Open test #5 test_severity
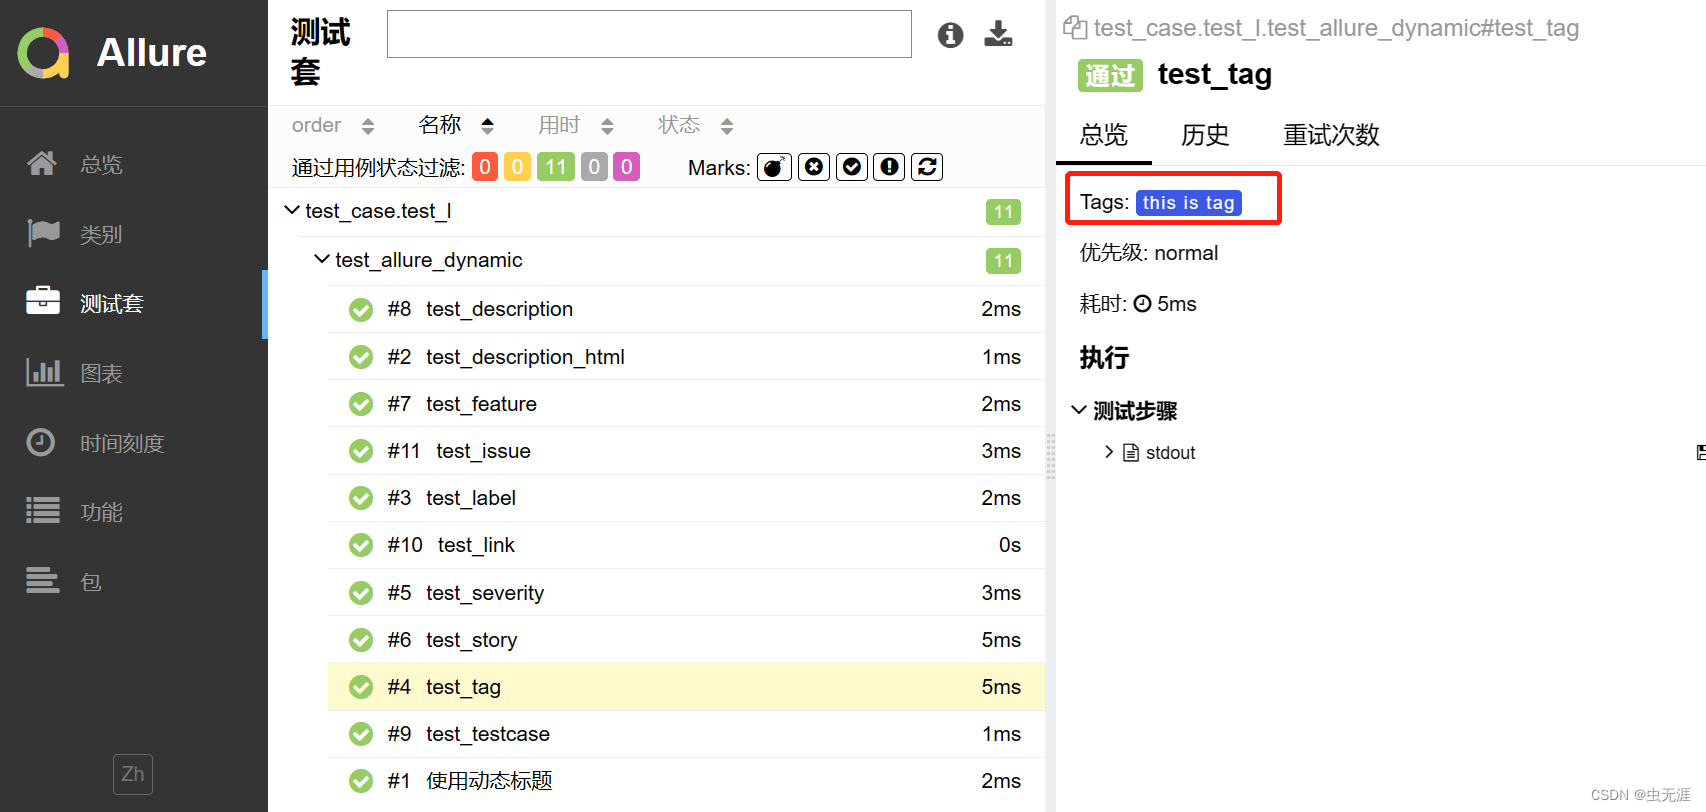1706x812 pixels. click(686, 593)
